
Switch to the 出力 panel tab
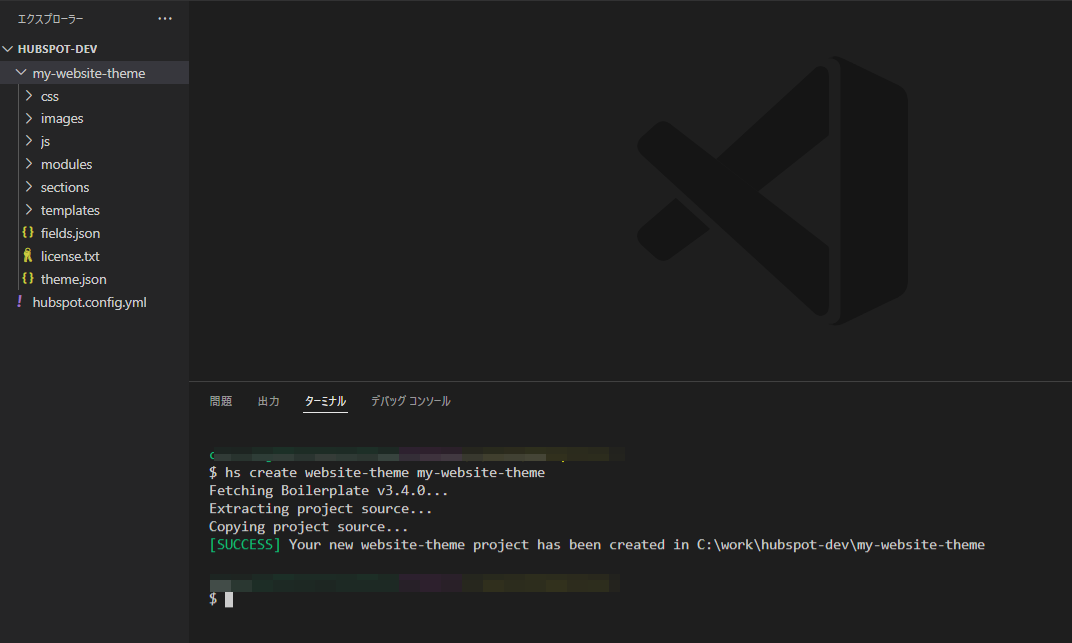point(269,401)
